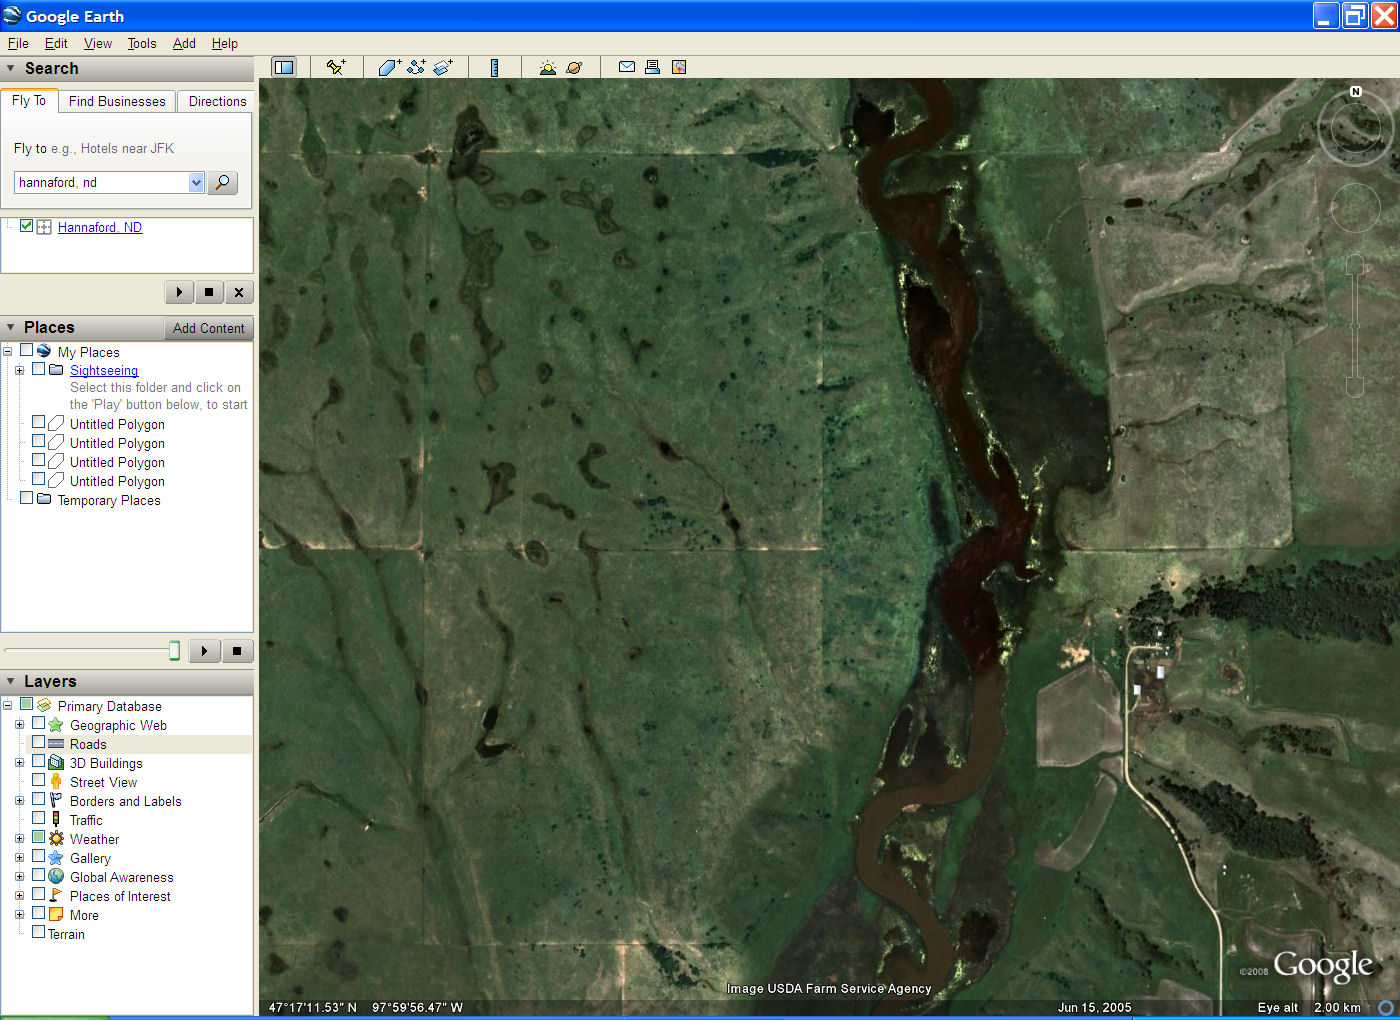Enable the Roads layer checkbox

point(38,742)
